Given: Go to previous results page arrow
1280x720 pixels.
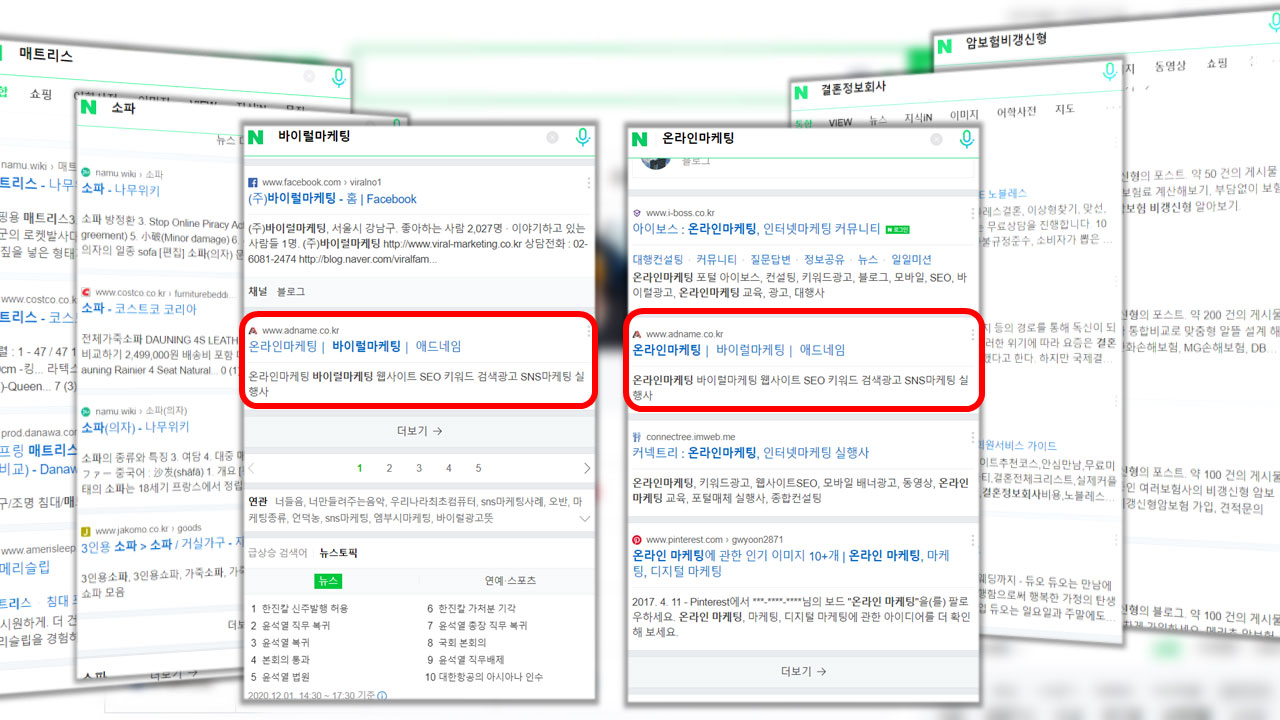Looking at the screenshot, I should 252,468.
